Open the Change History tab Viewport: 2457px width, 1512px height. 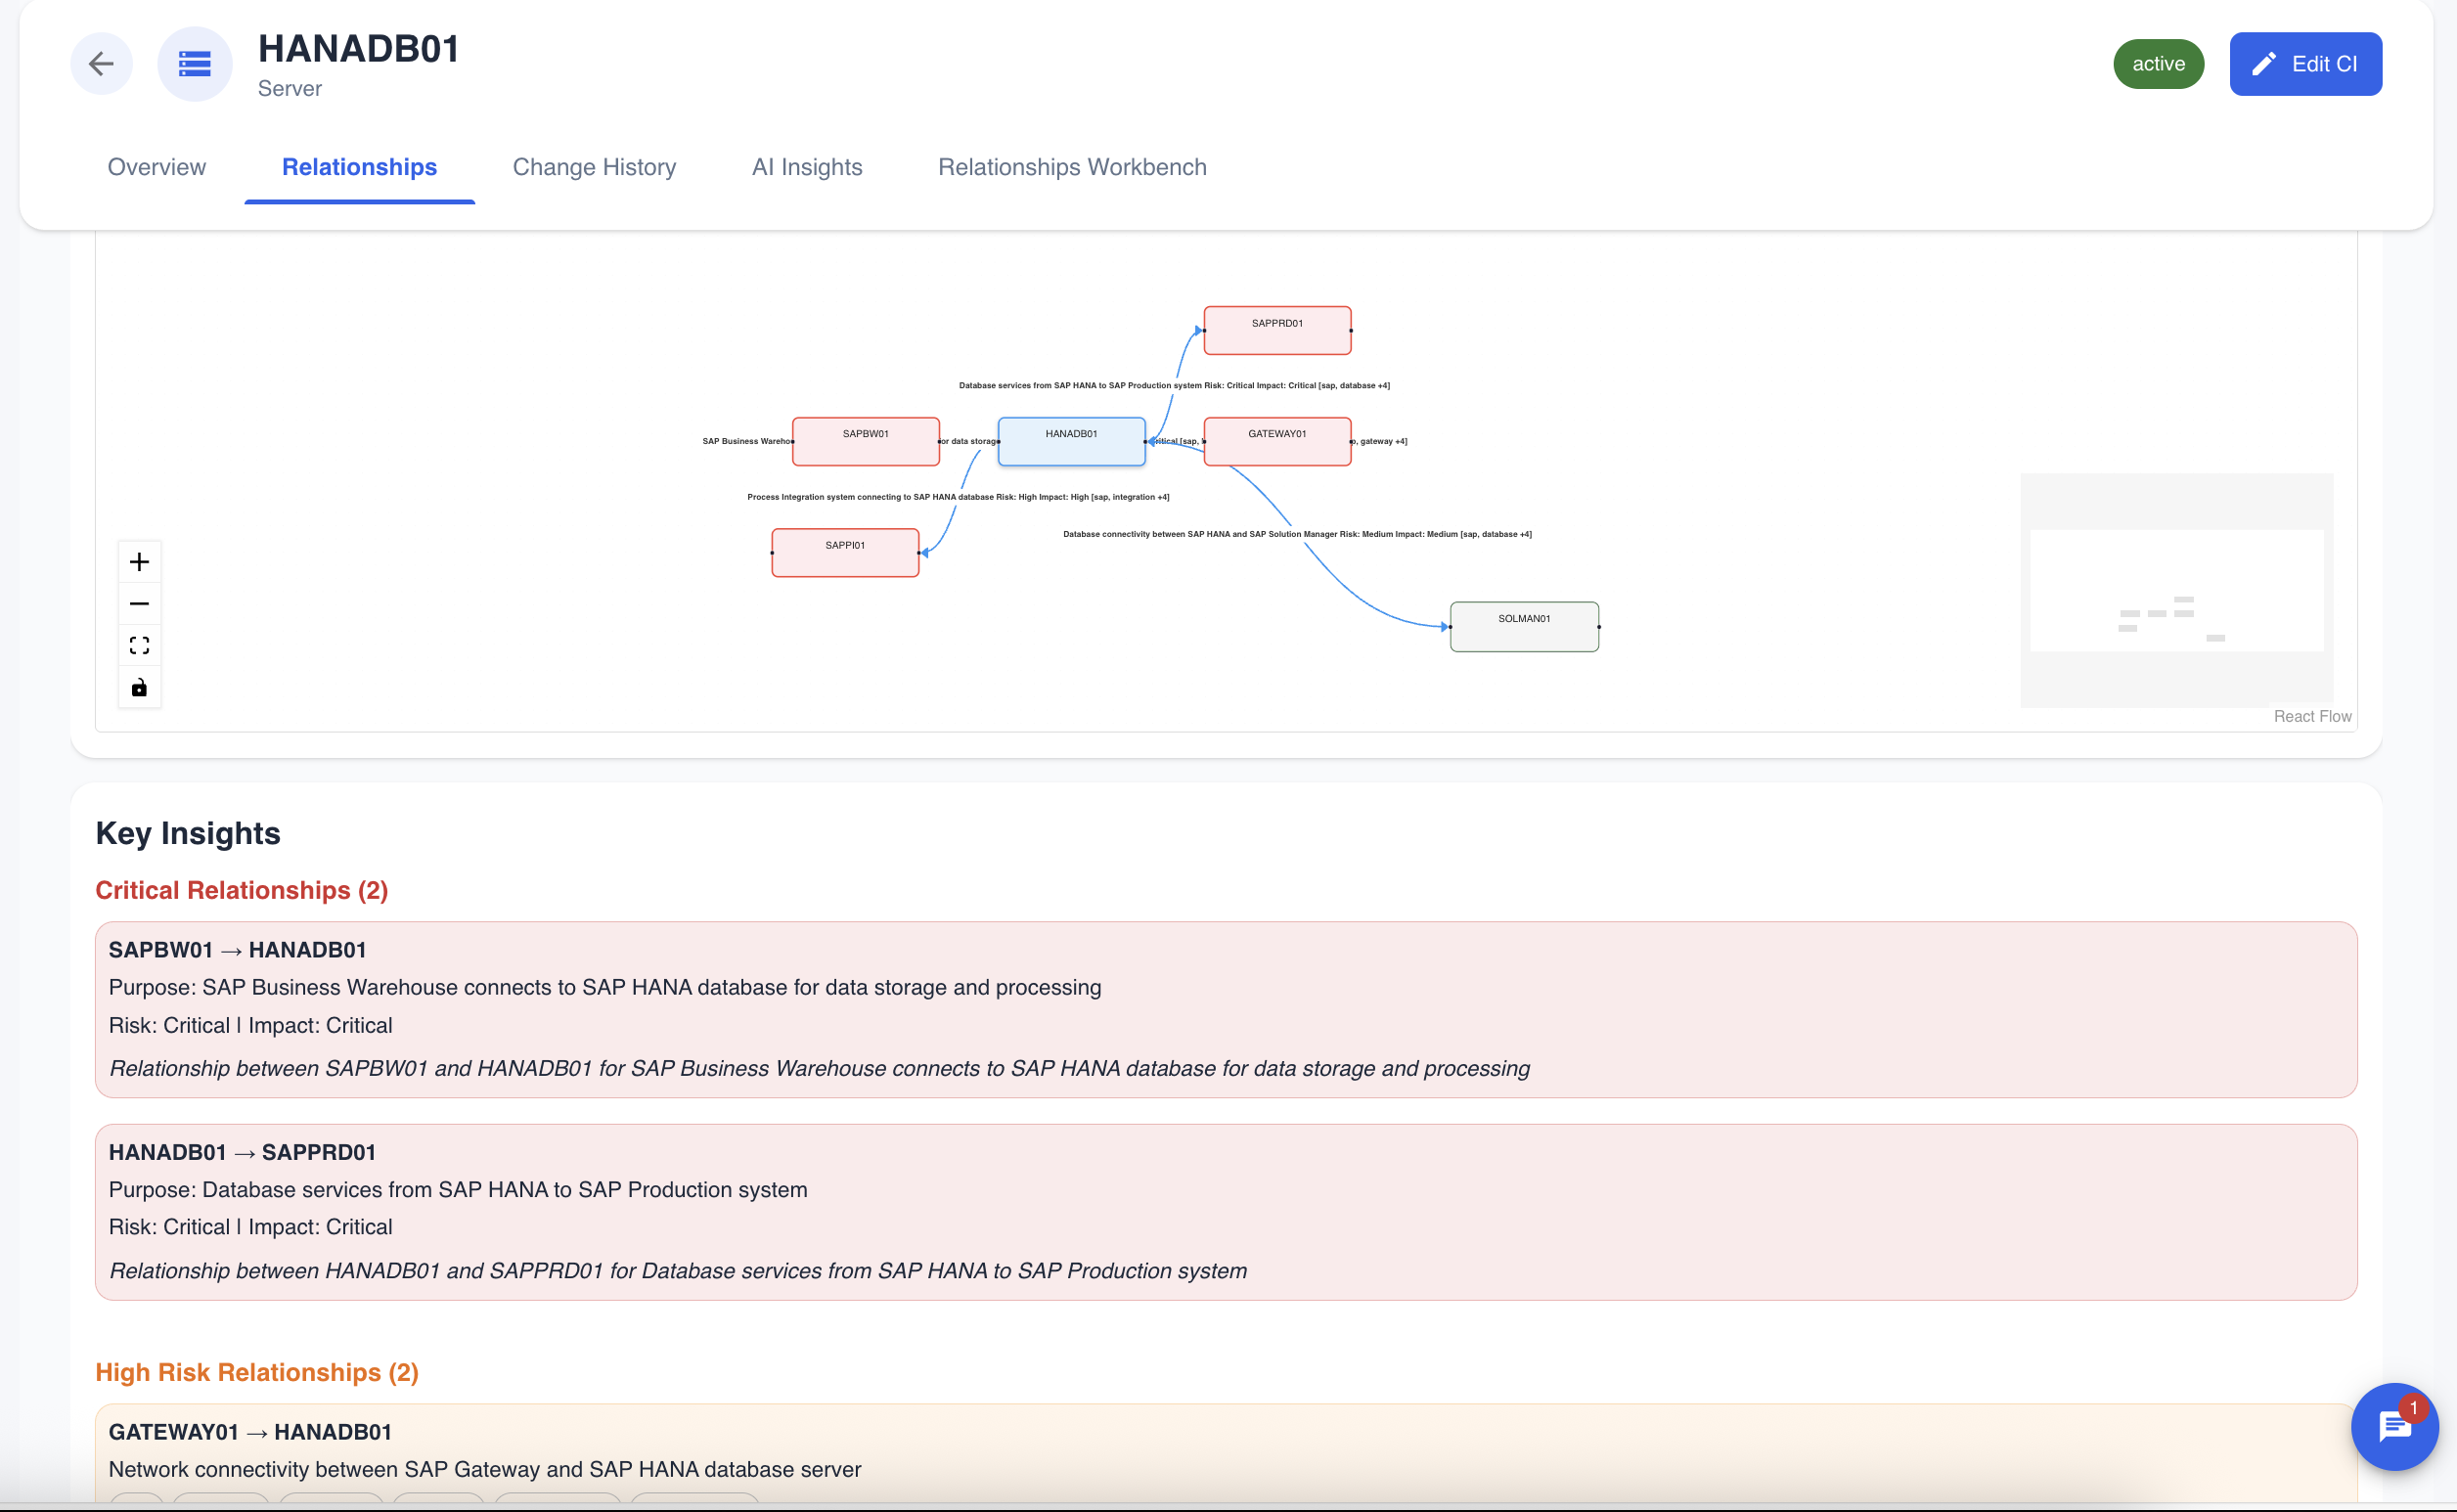click(594, 167)
